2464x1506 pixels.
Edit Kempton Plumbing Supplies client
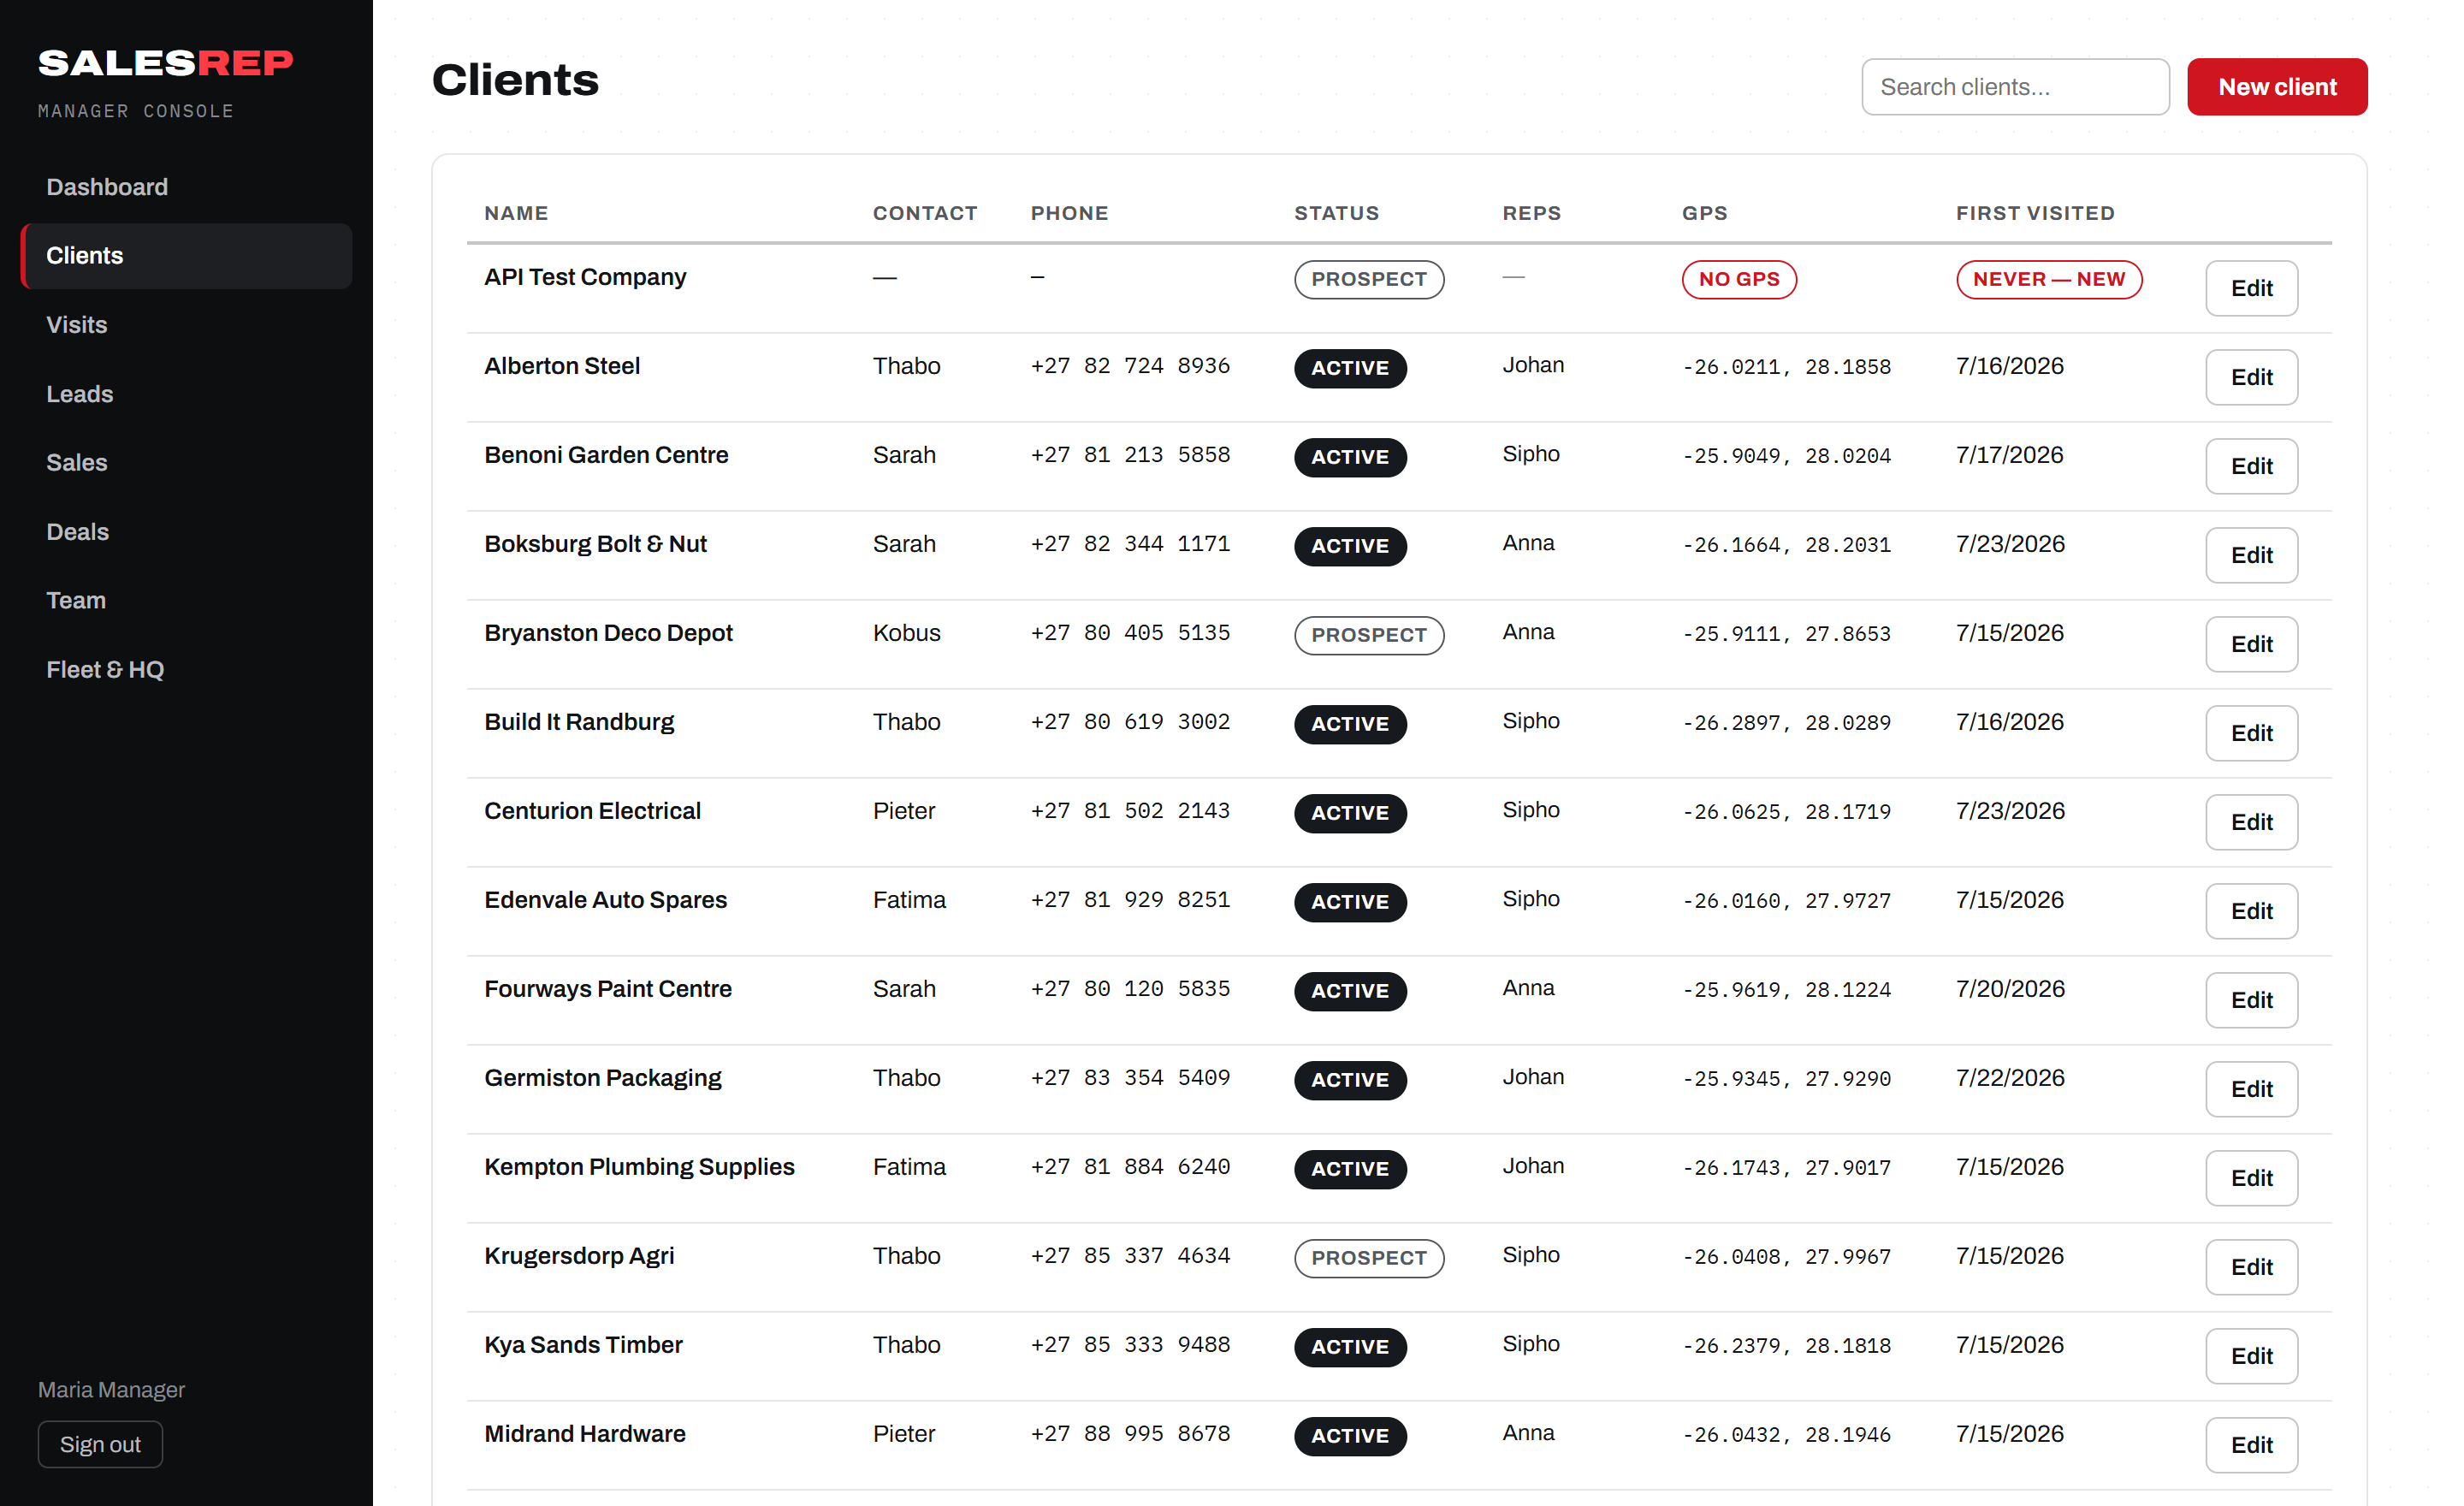pyautogui.click(x=2251, y=1178)
